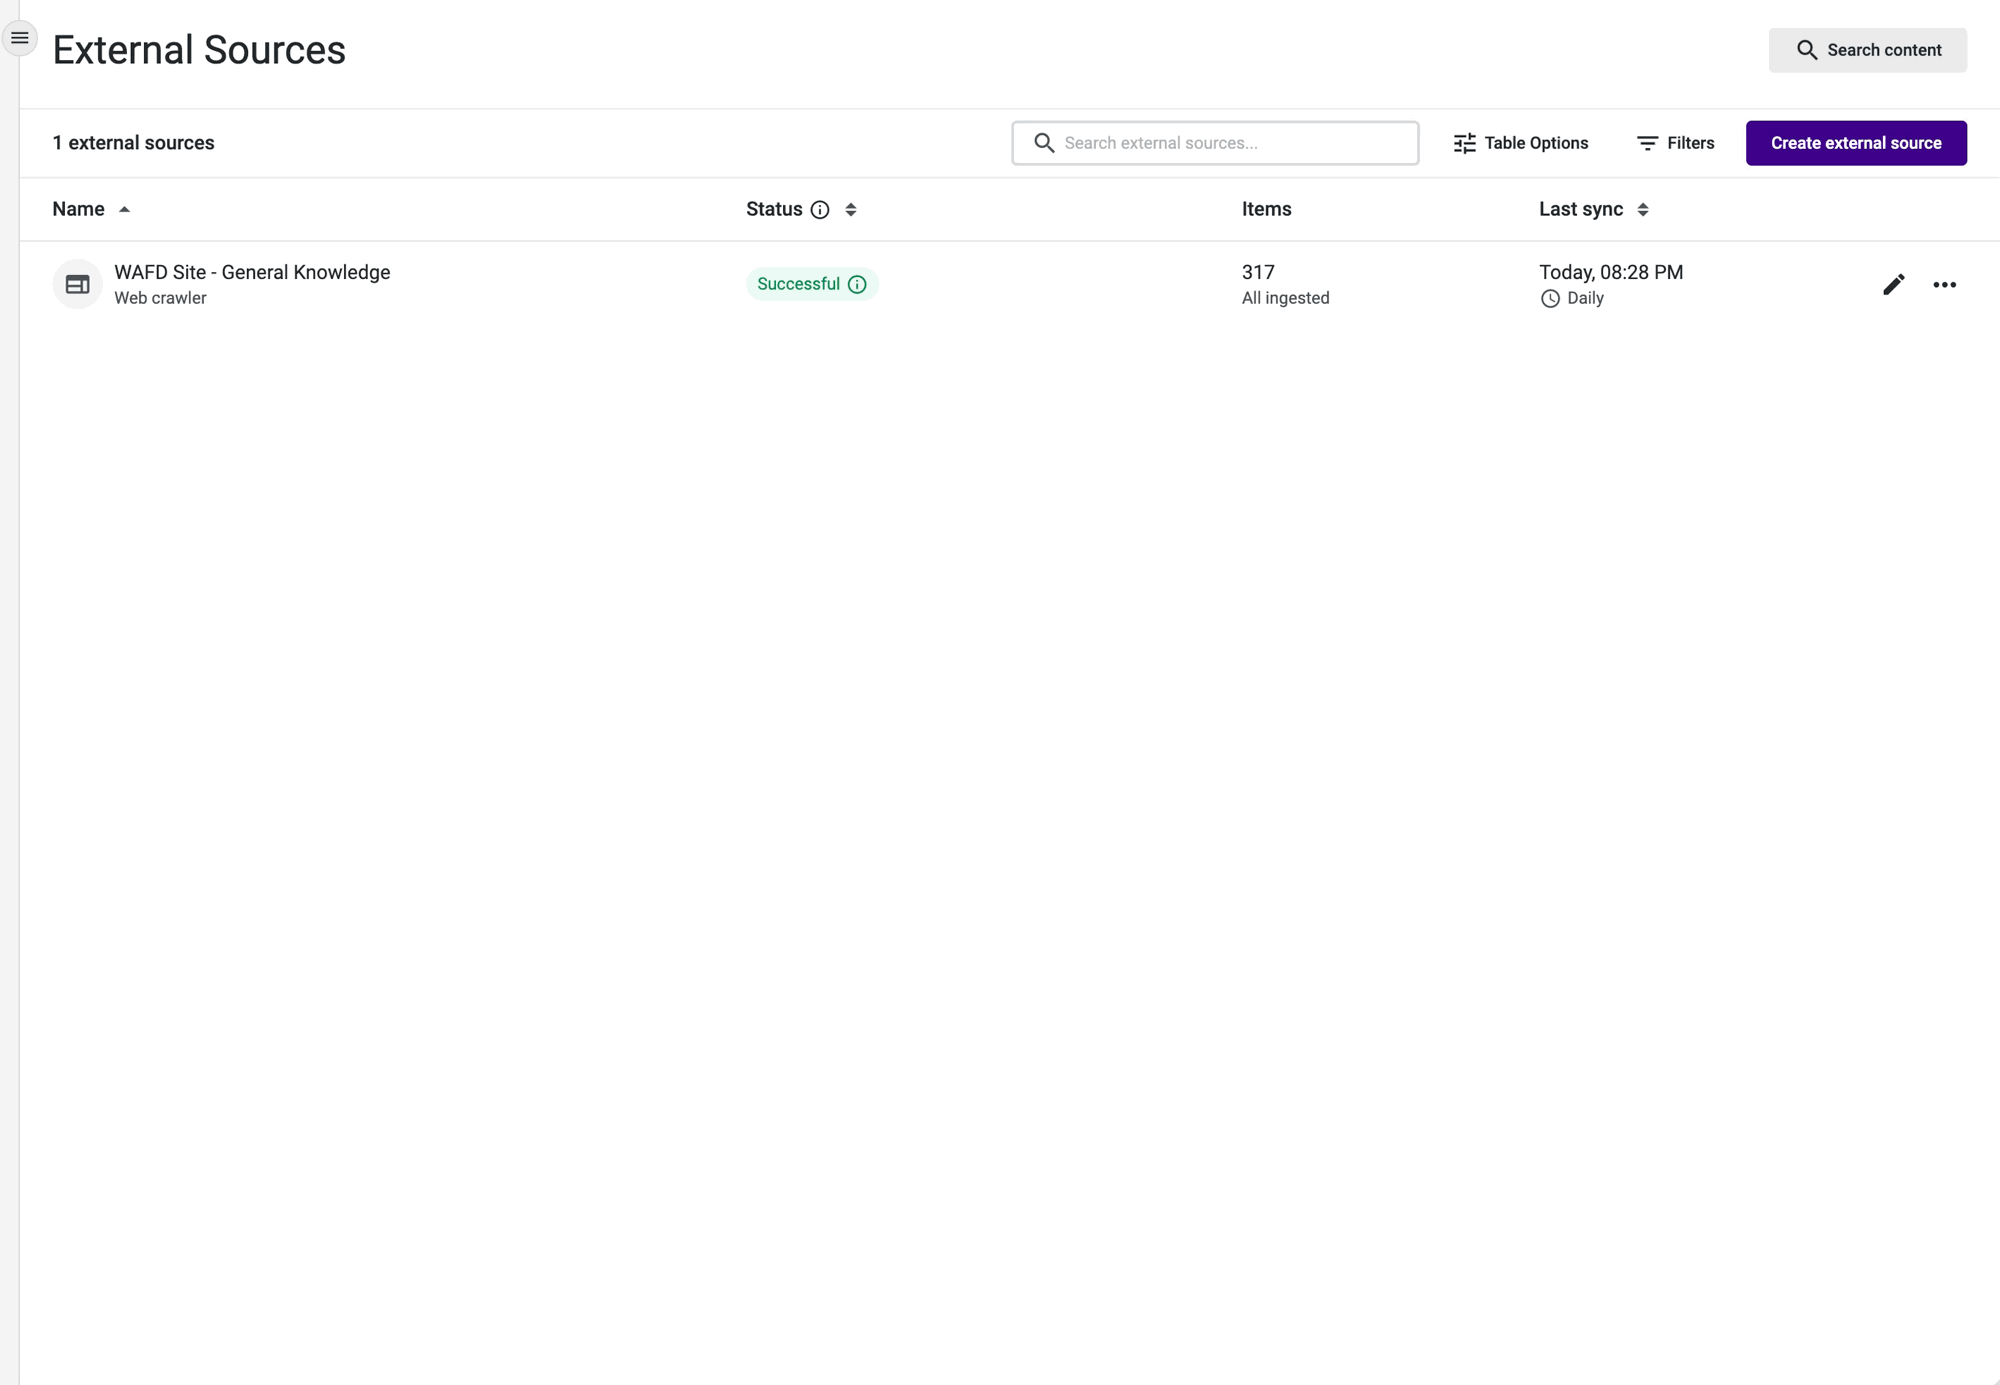Click the Last sync column label
This screenshot has height=1385, width=2000.
[1581, 209]
